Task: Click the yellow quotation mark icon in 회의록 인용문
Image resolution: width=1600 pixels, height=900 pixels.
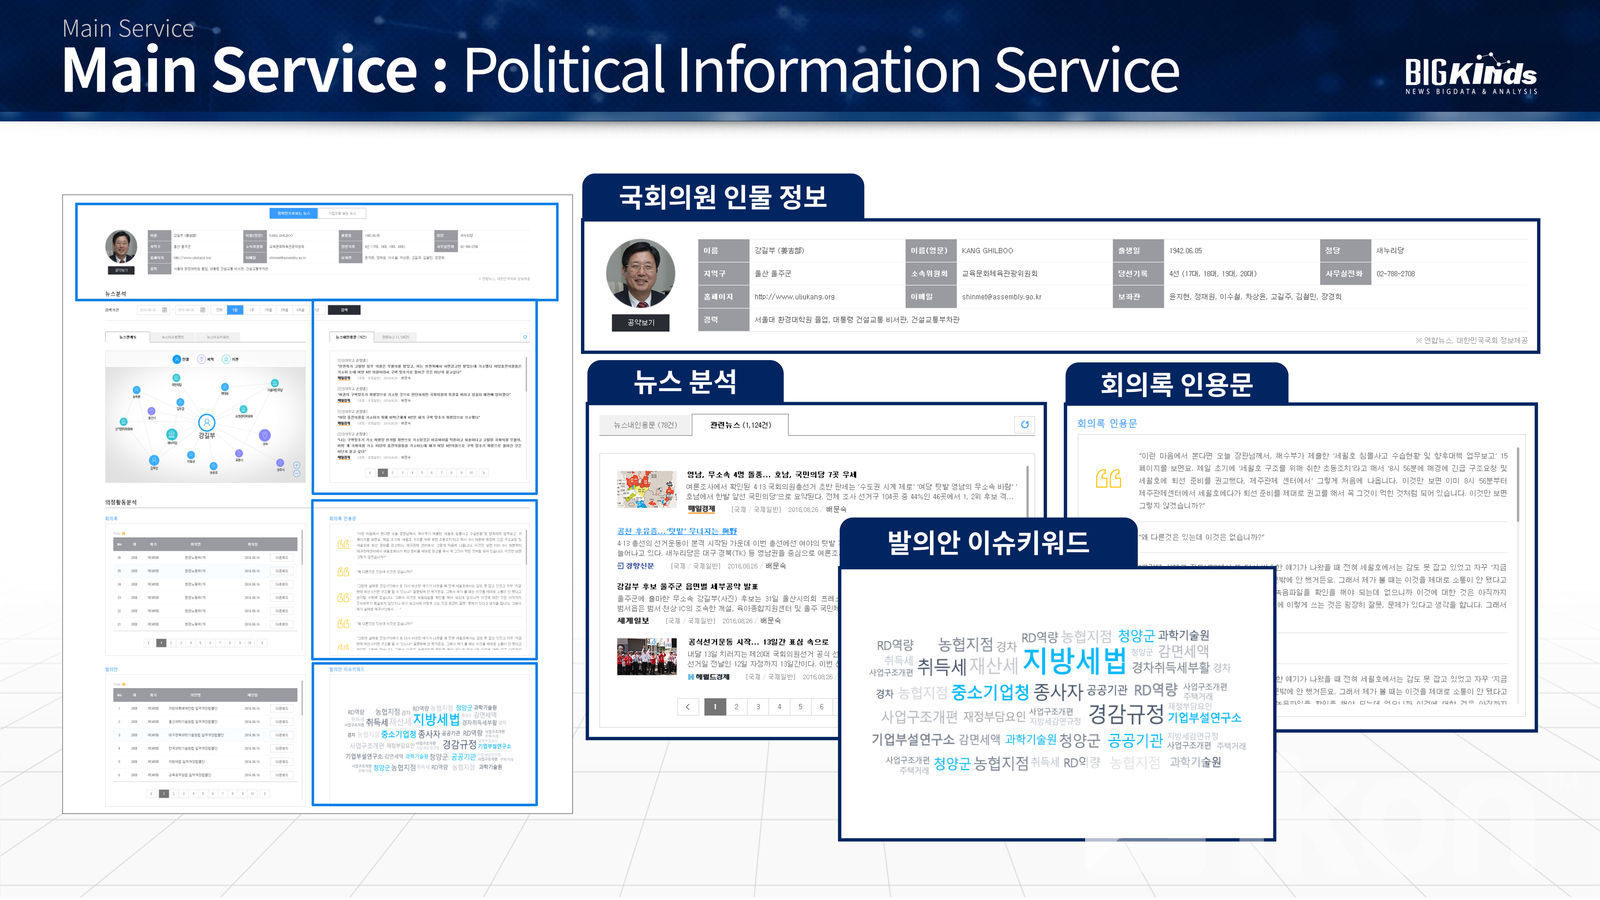Action: point(1108,479)
